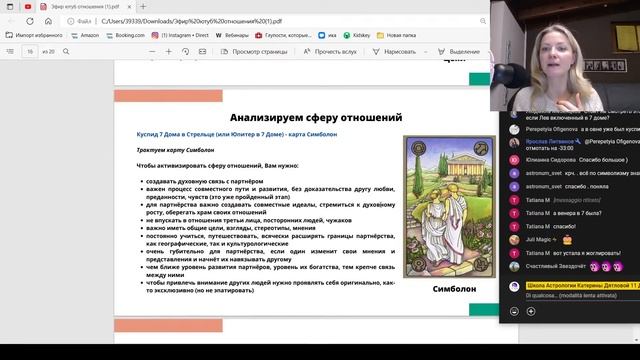Click bullet важно иметь общие цели, взгляды
The width and height of the screenshot is (640, 360).
pyautogui.click(x=231, y=228)
